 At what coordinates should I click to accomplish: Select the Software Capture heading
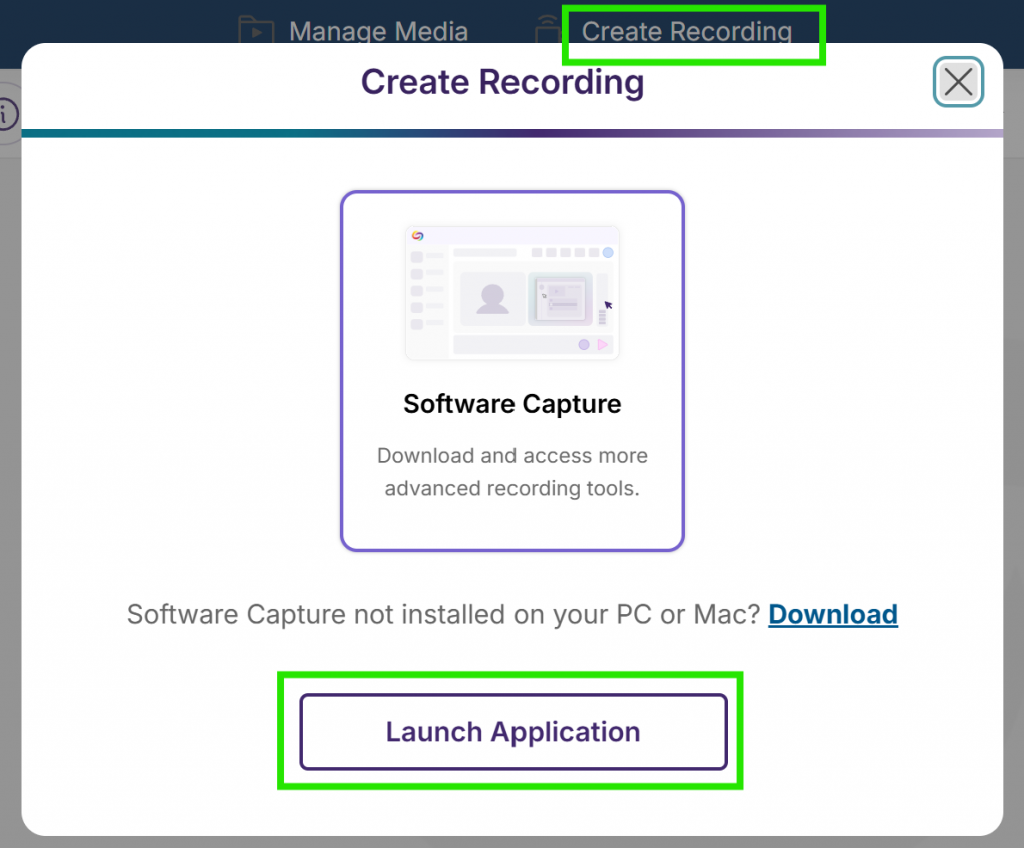coord(512,404)
